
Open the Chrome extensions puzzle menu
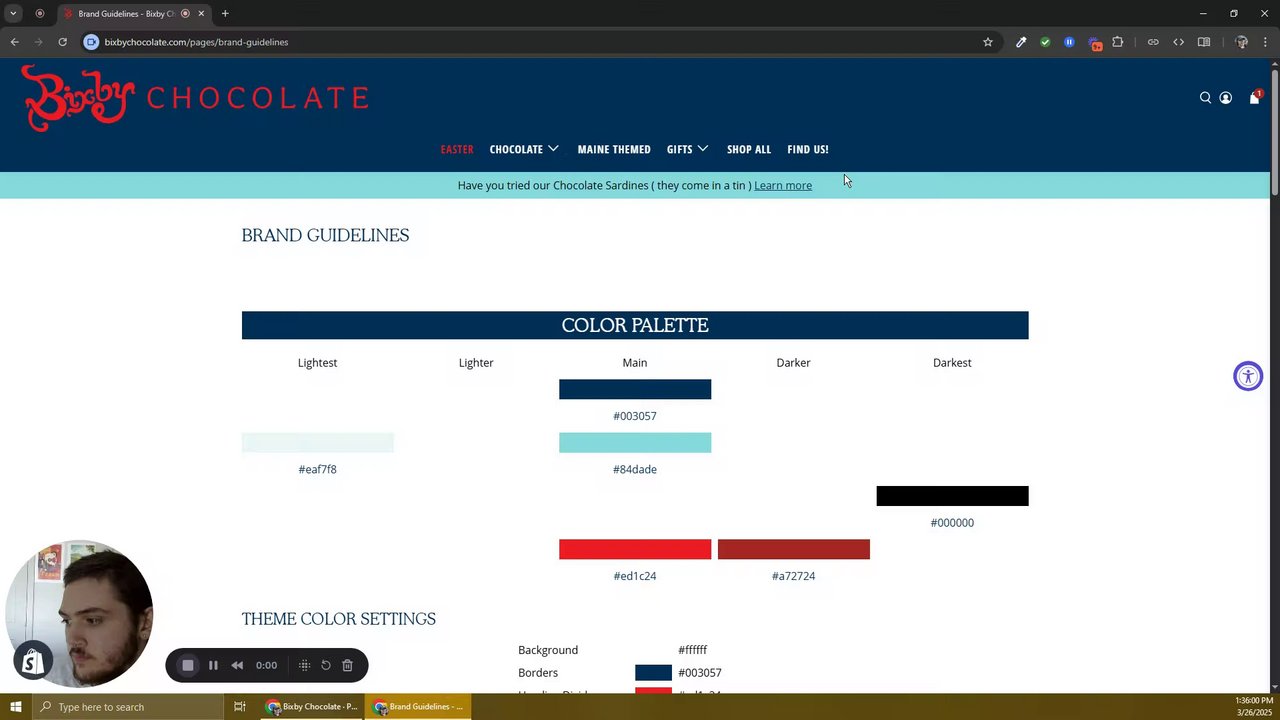(1118, 42)
